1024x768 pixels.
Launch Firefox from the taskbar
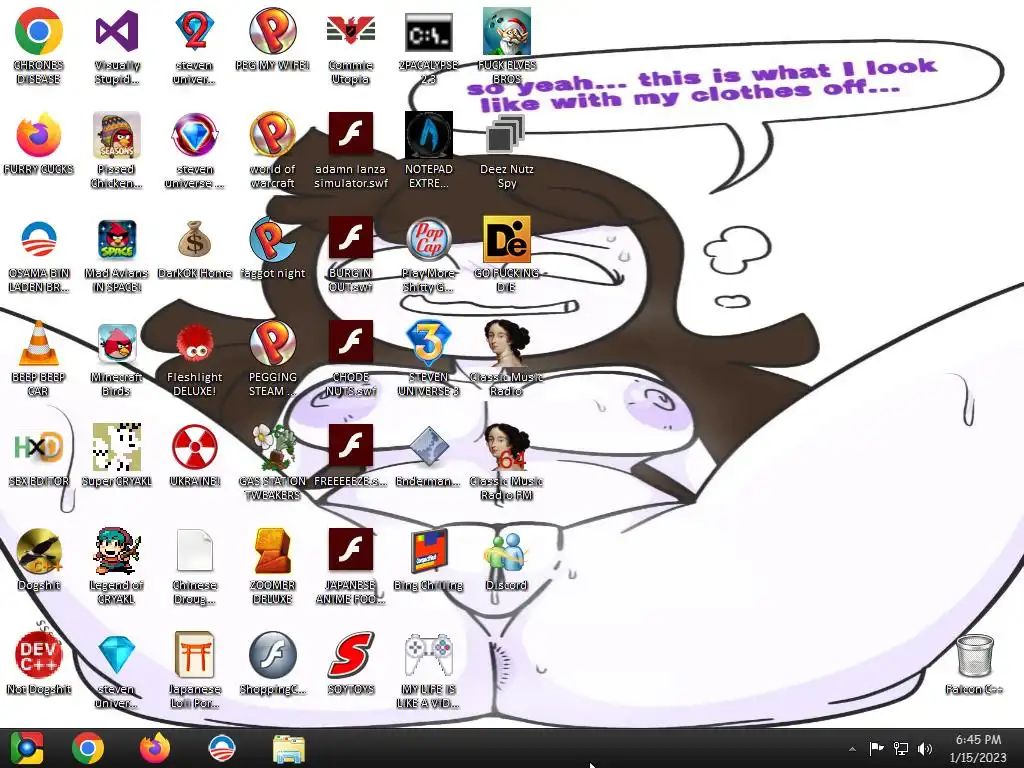click(x=155, y=748)
